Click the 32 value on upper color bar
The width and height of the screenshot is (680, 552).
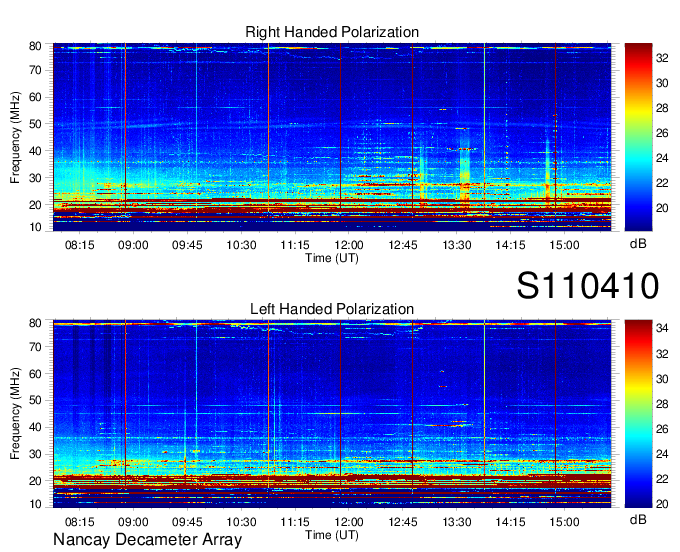coord(662,58)
